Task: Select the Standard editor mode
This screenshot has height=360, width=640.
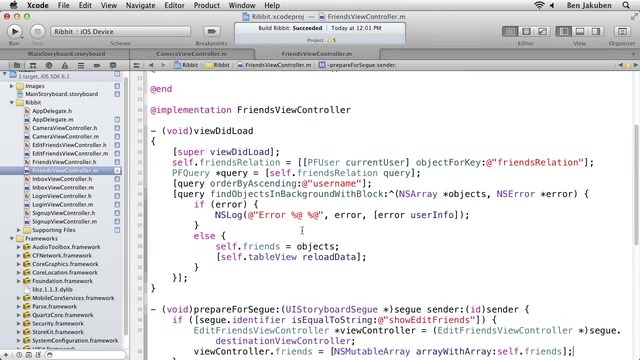Action: [510, 31]
